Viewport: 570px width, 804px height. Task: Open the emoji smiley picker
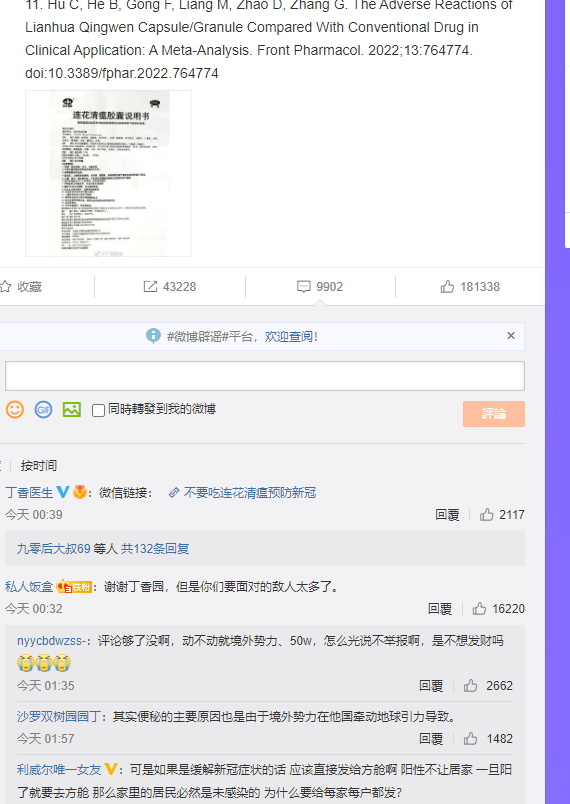point(15,409)
